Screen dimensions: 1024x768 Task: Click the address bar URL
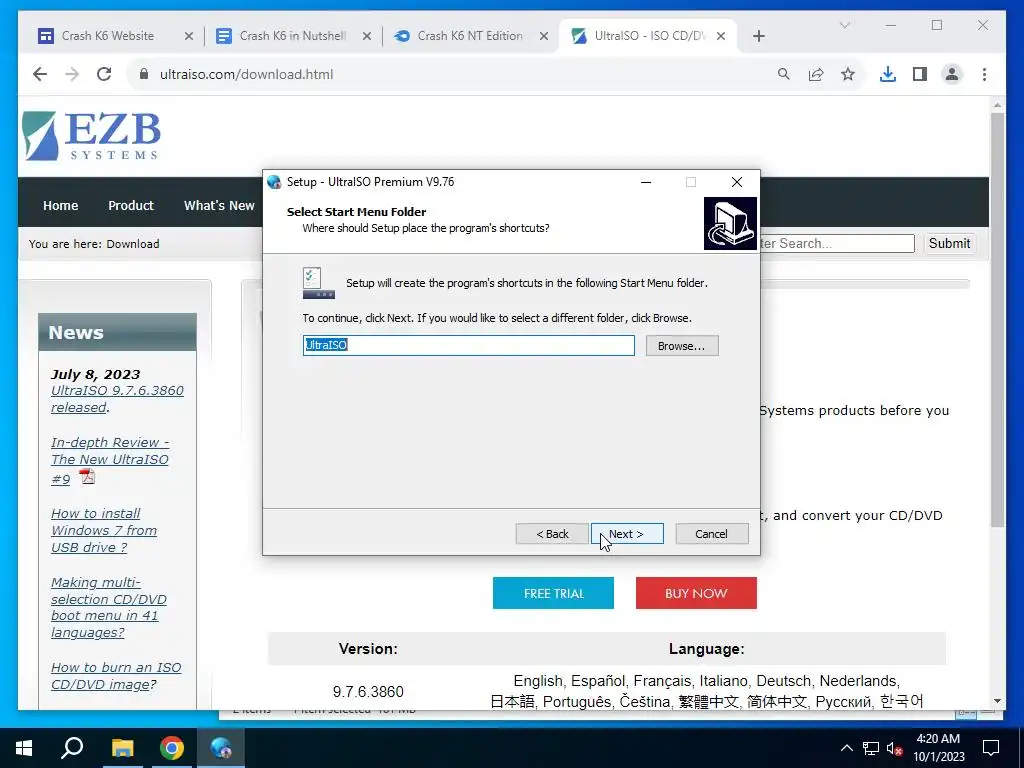[246, 74]
